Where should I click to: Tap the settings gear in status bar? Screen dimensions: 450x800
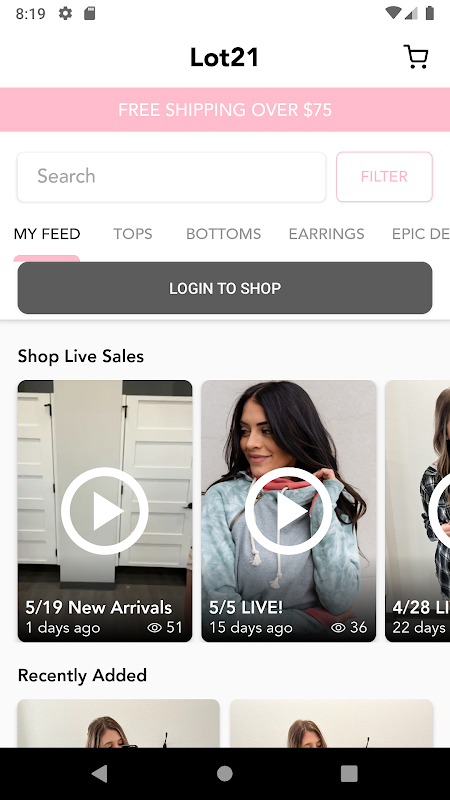pyautogui.click(x=65, y=13)
